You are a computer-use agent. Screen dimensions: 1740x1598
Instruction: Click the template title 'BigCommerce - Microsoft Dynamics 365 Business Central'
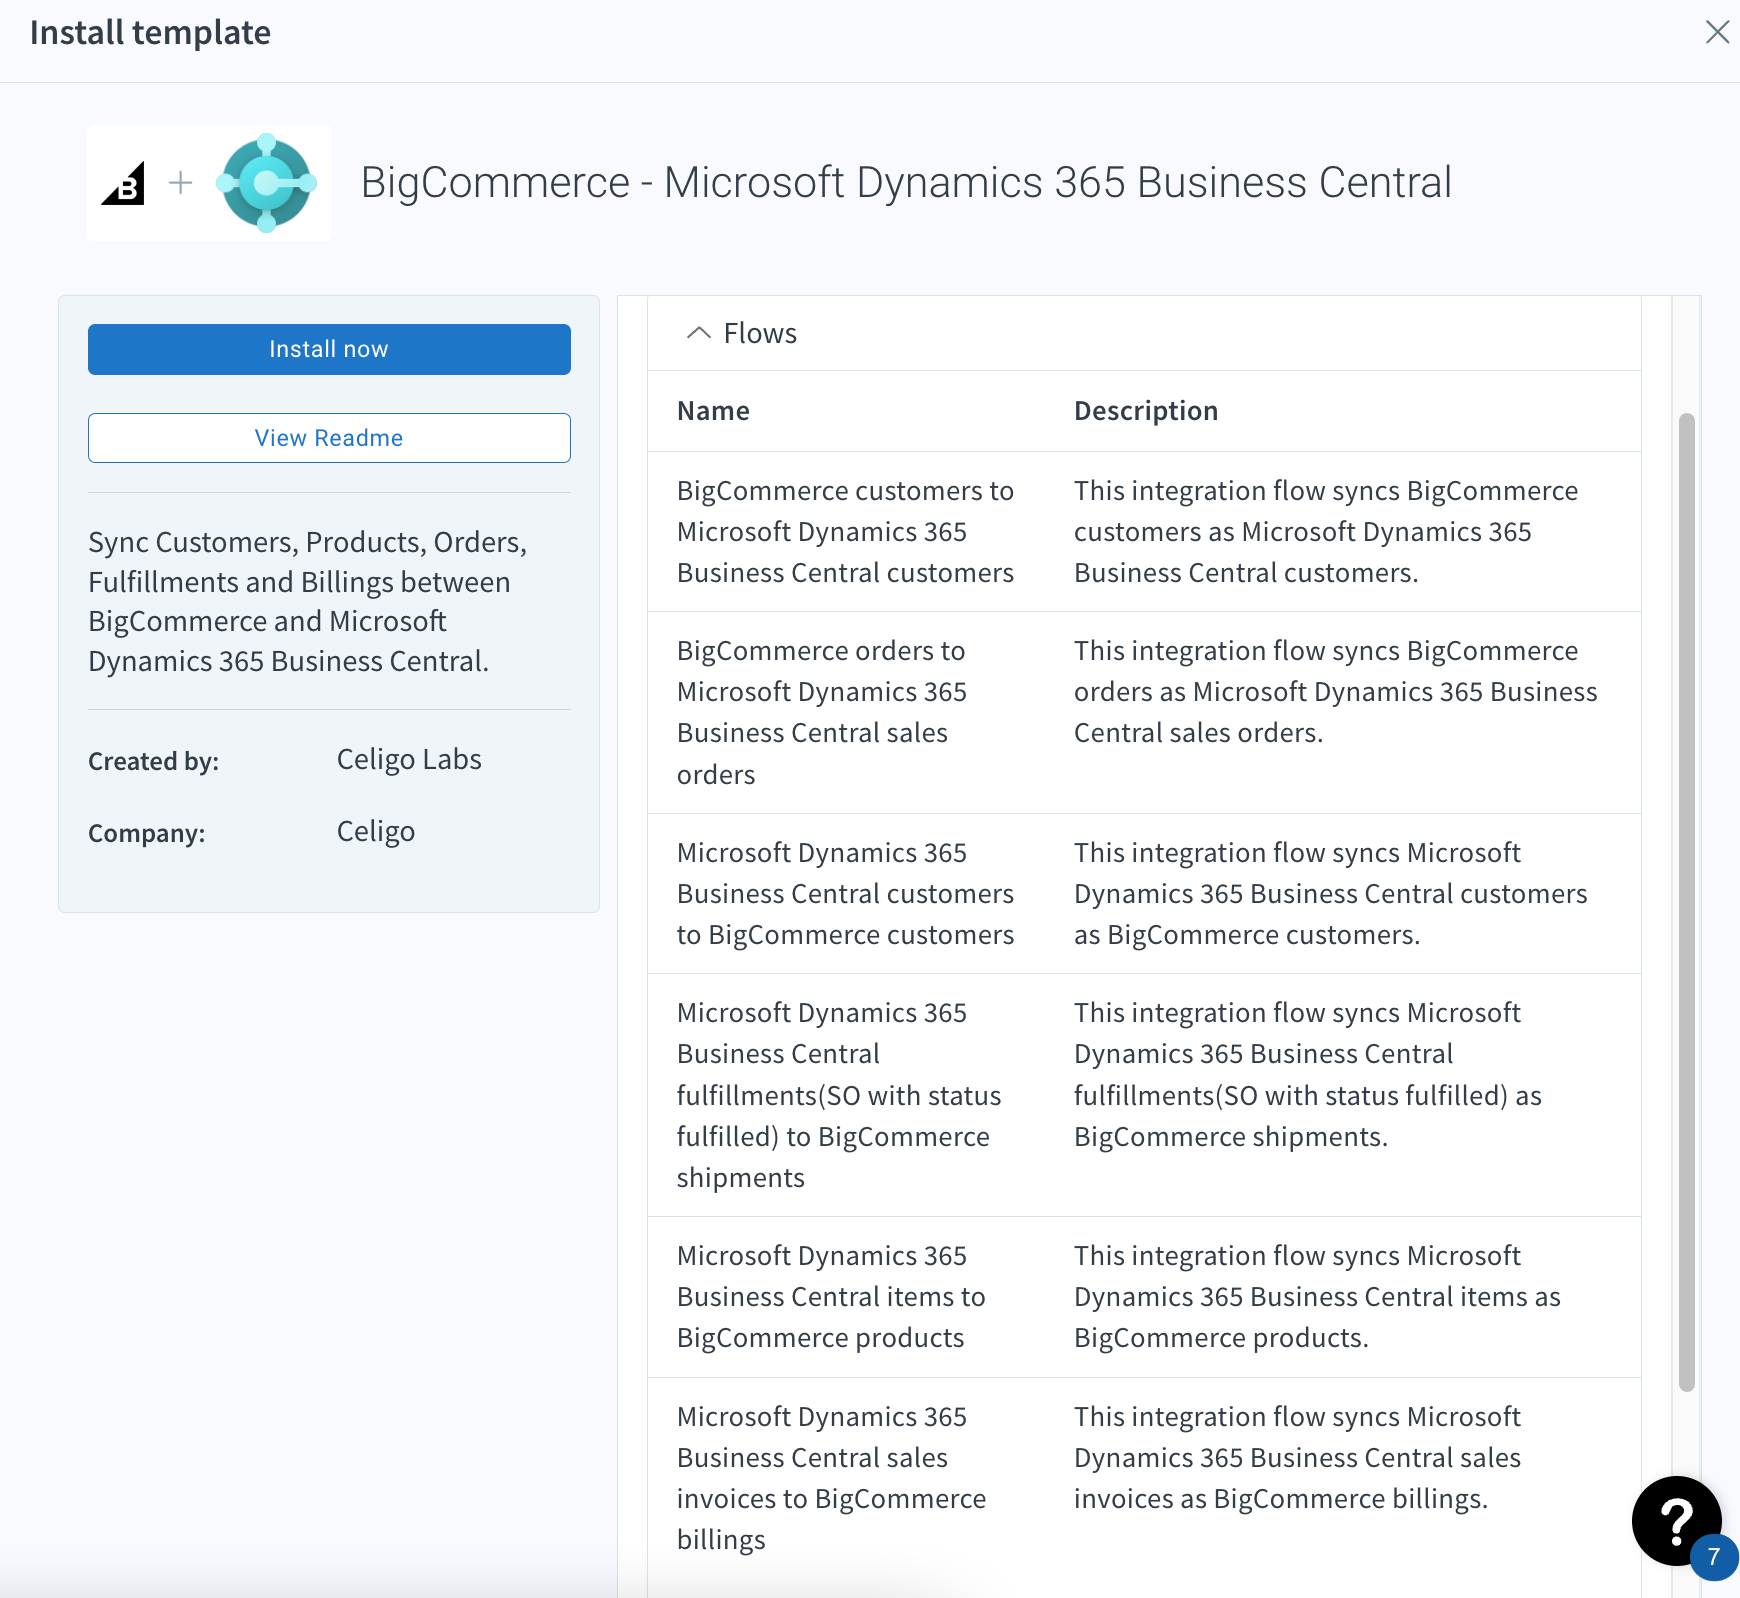click(x=906, y=183)
